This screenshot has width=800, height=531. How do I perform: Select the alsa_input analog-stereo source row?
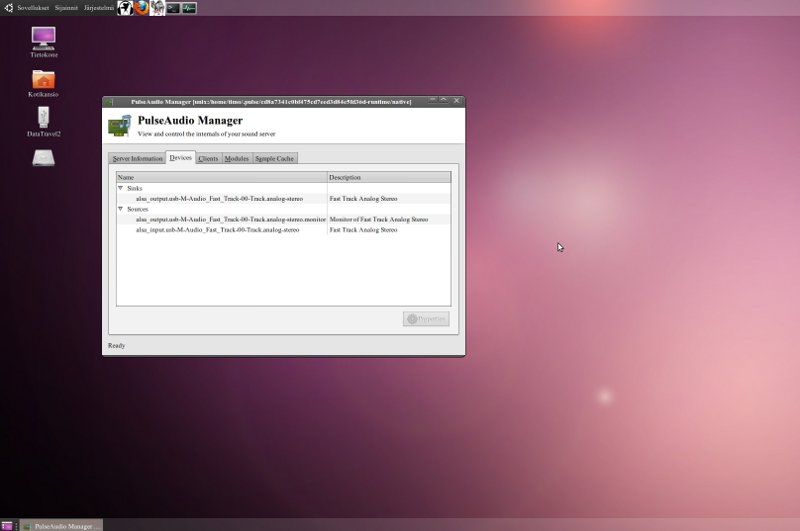[x=283, y=230]
